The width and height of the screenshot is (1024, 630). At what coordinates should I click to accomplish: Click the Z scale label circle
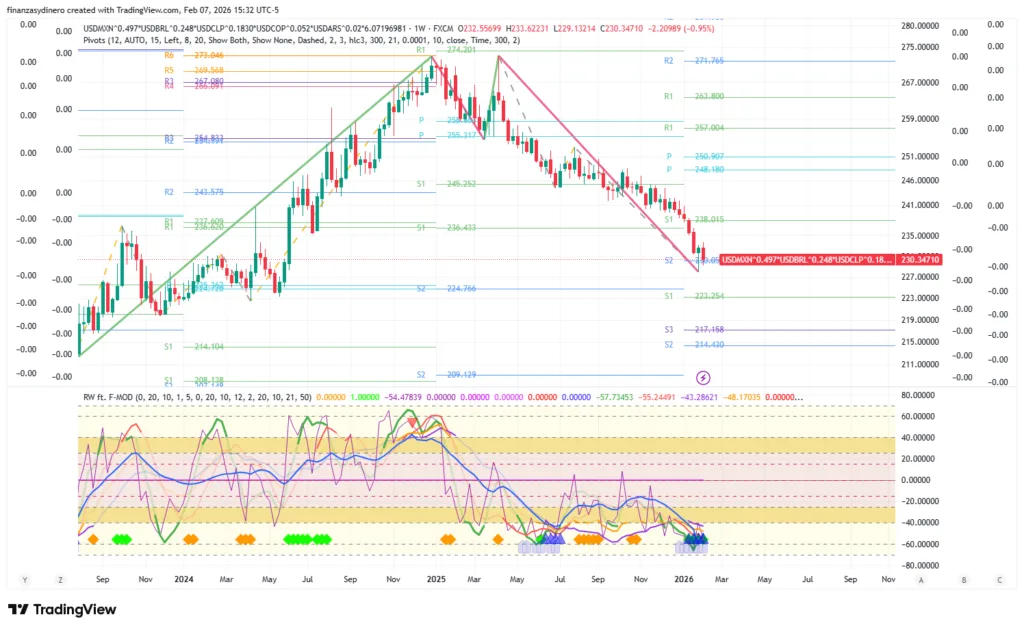(x=61, y=579)
